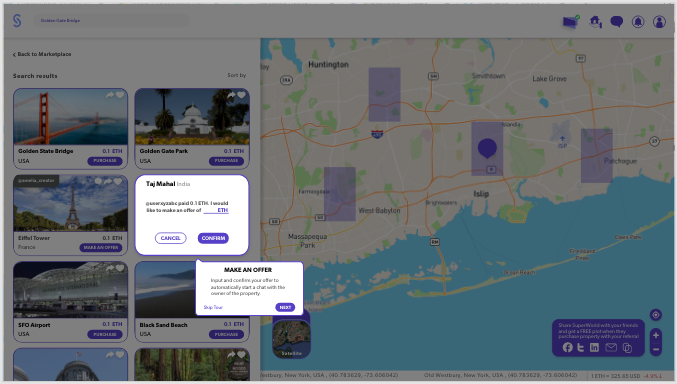Click the Black Sand Beach title

tap(163, 325)
